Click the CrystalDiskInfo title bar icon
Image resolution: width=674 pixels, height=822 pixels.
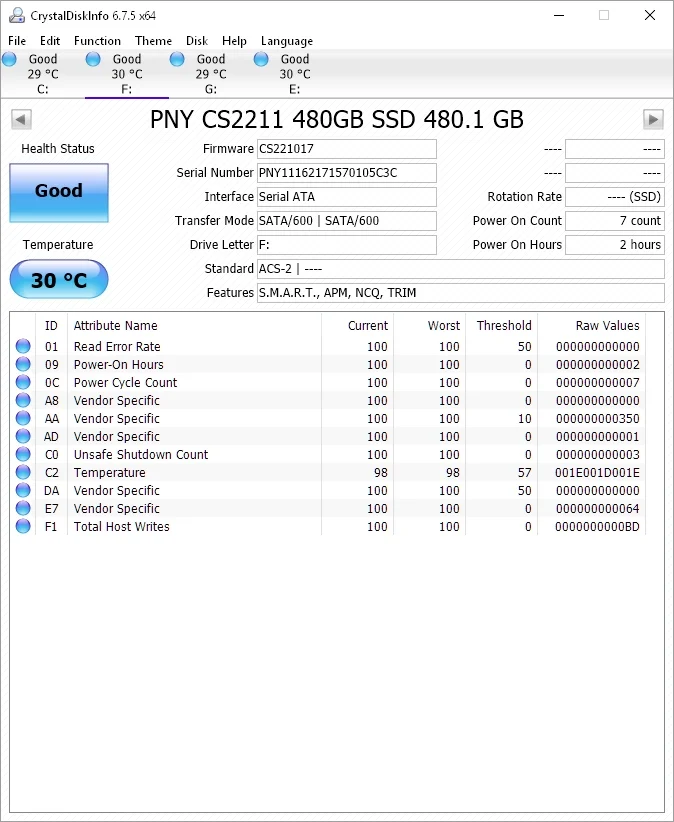tap(17, 16)
